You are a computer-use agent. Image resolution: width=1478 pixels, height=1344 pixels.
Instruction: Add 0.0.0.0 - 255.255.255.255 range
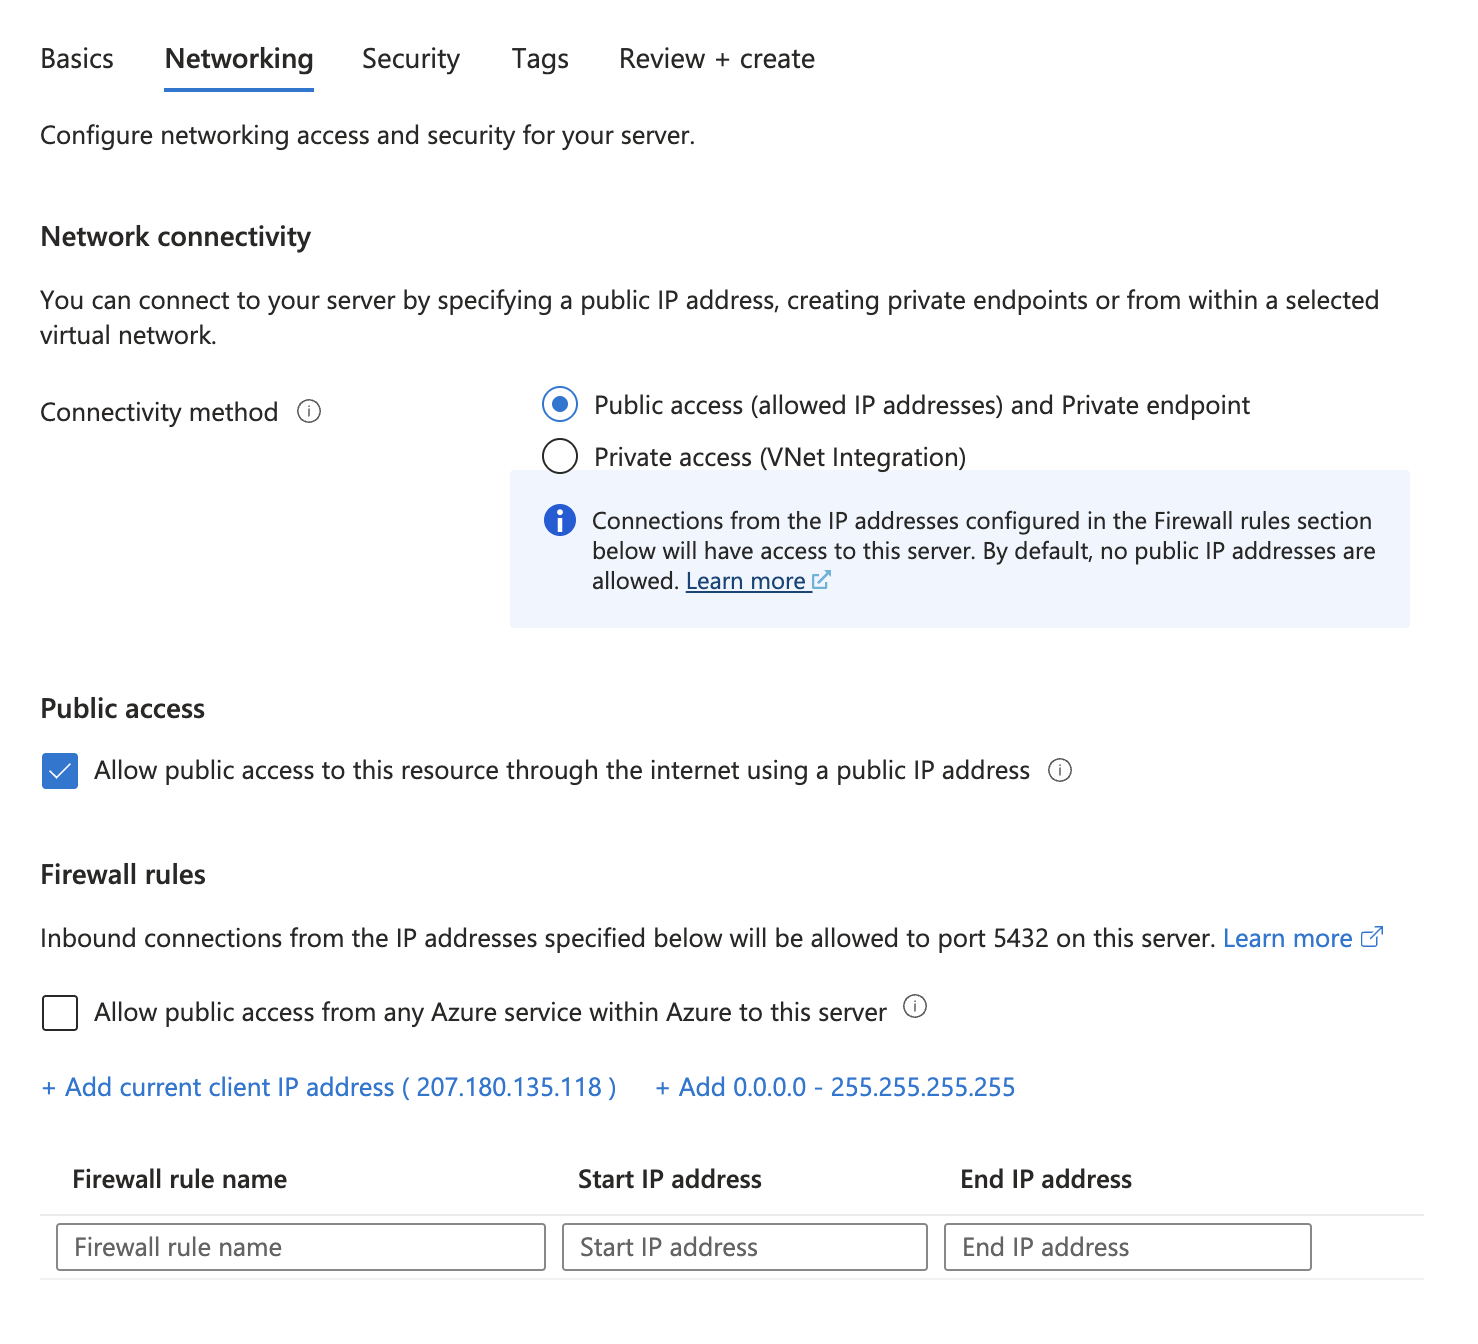pyautogui.click(x=835, y=1087)
